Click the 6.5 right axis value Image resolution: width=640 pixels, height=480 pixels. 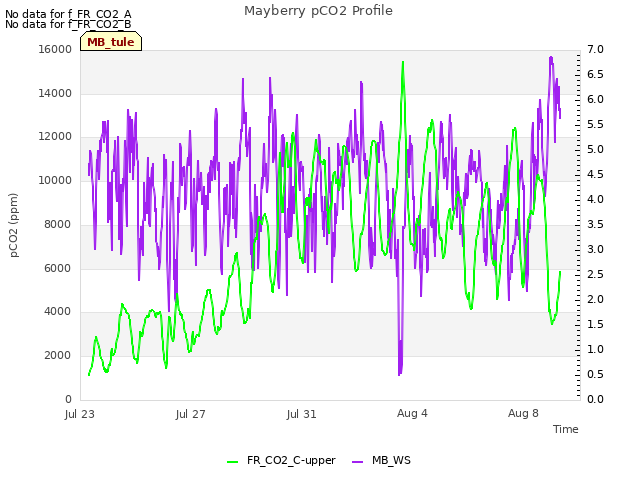tap(595, 74)
